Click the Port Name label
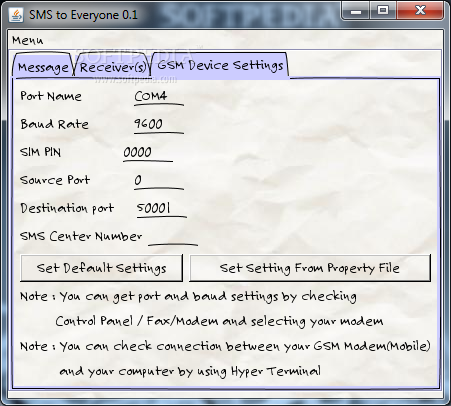The image size is (451, 406). coord(51,96)
